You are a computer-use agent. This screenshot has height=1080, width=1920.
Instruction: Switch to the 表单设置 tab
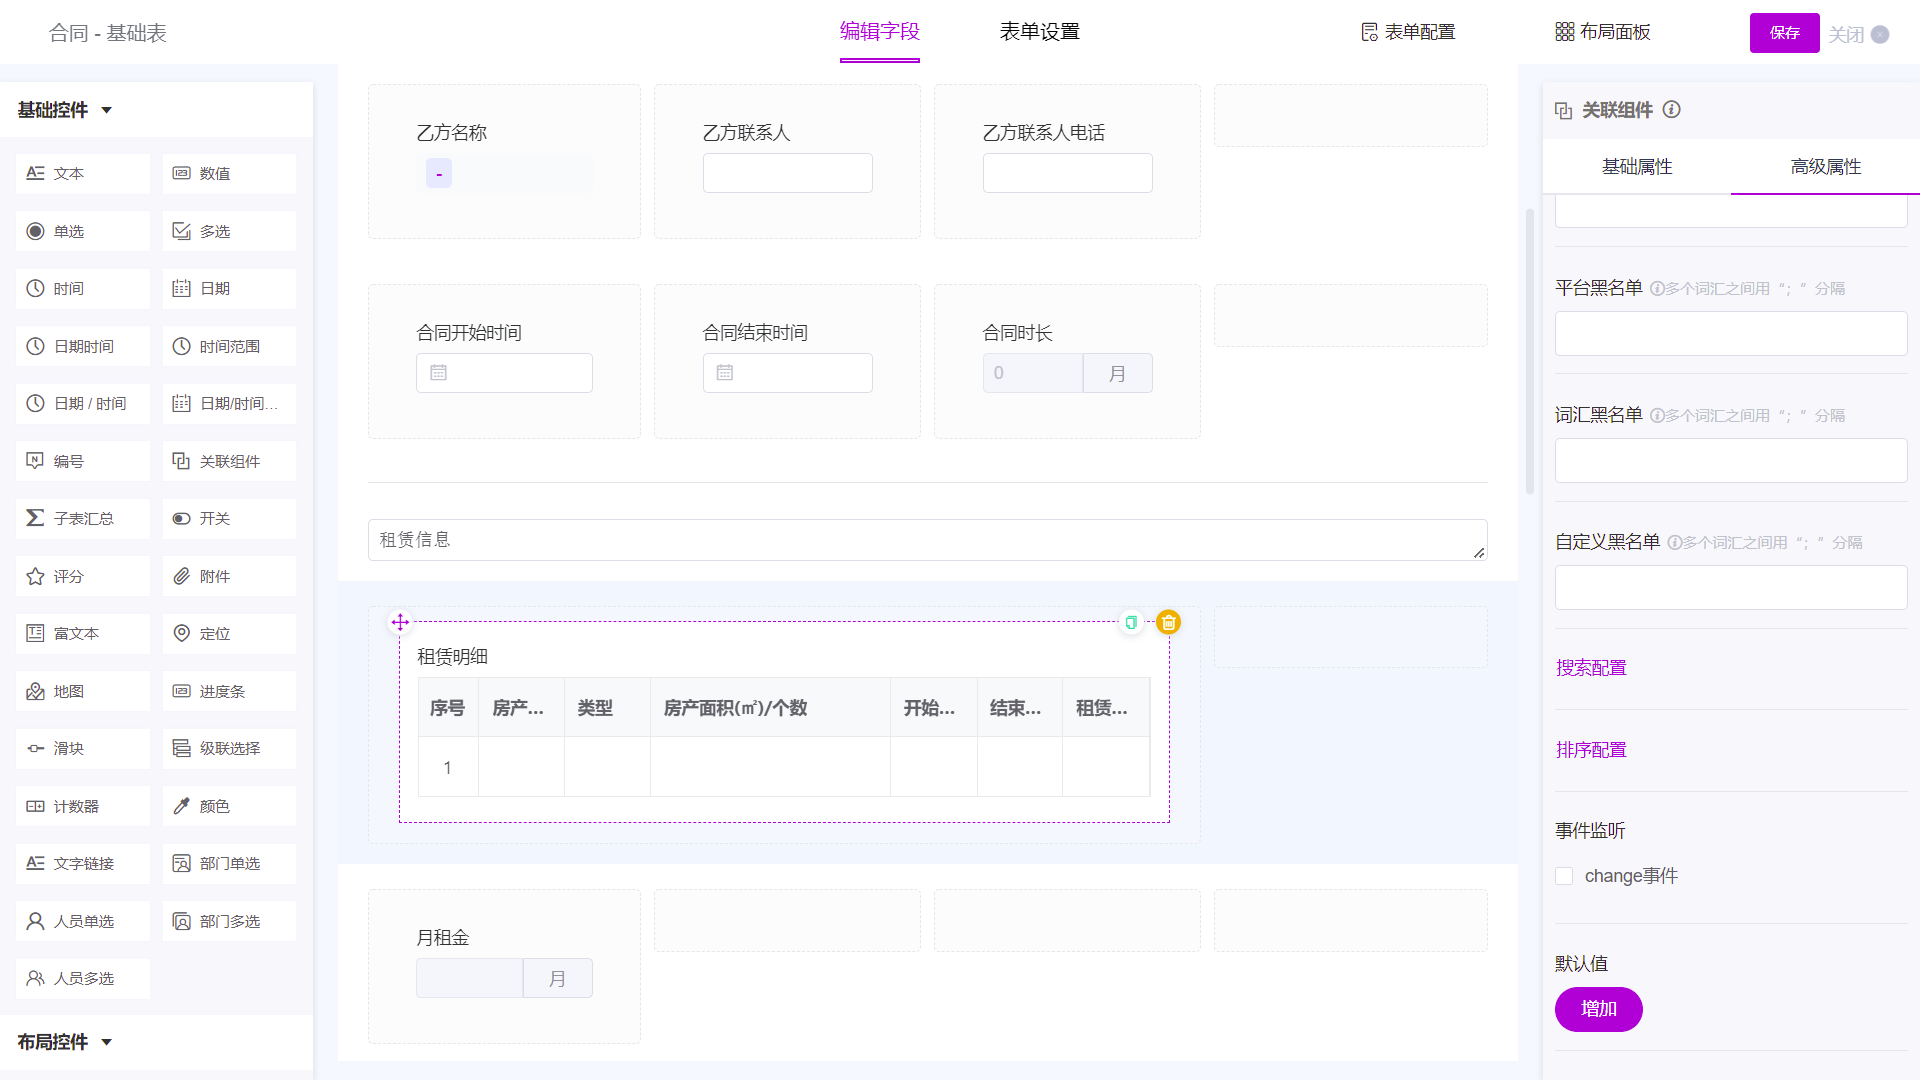(x=1040, y=32)
